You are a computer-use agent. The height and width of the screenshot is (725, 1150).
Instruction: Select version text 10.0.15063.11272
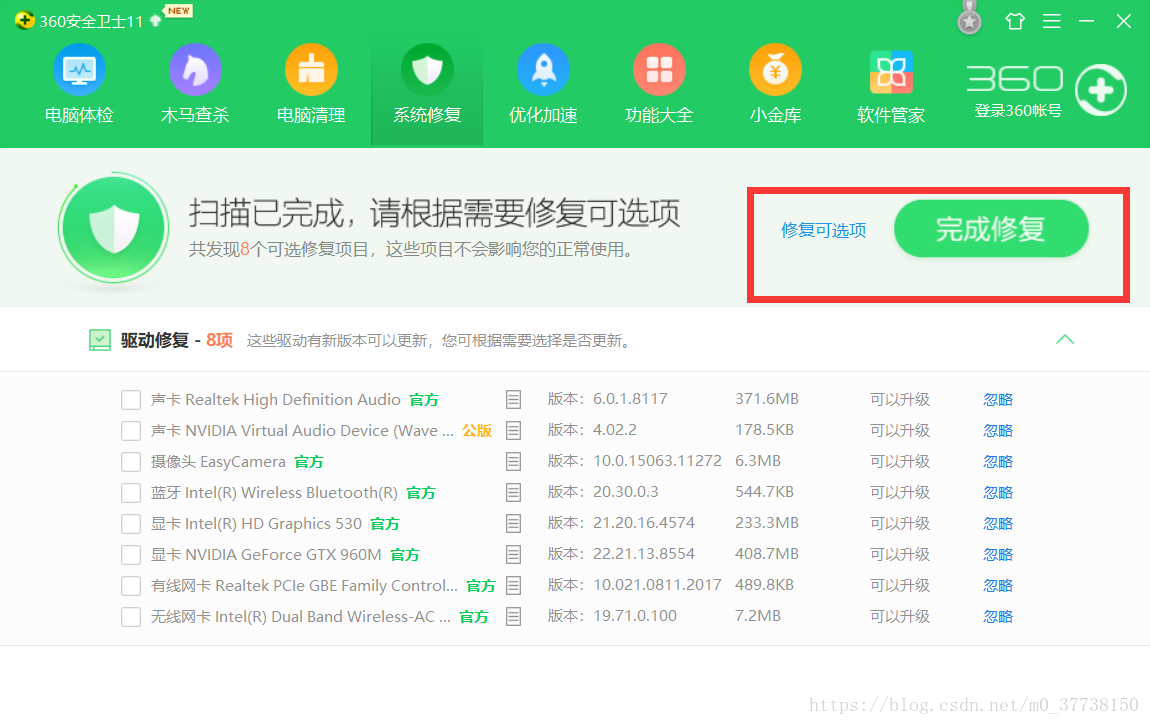pos(657,460)
